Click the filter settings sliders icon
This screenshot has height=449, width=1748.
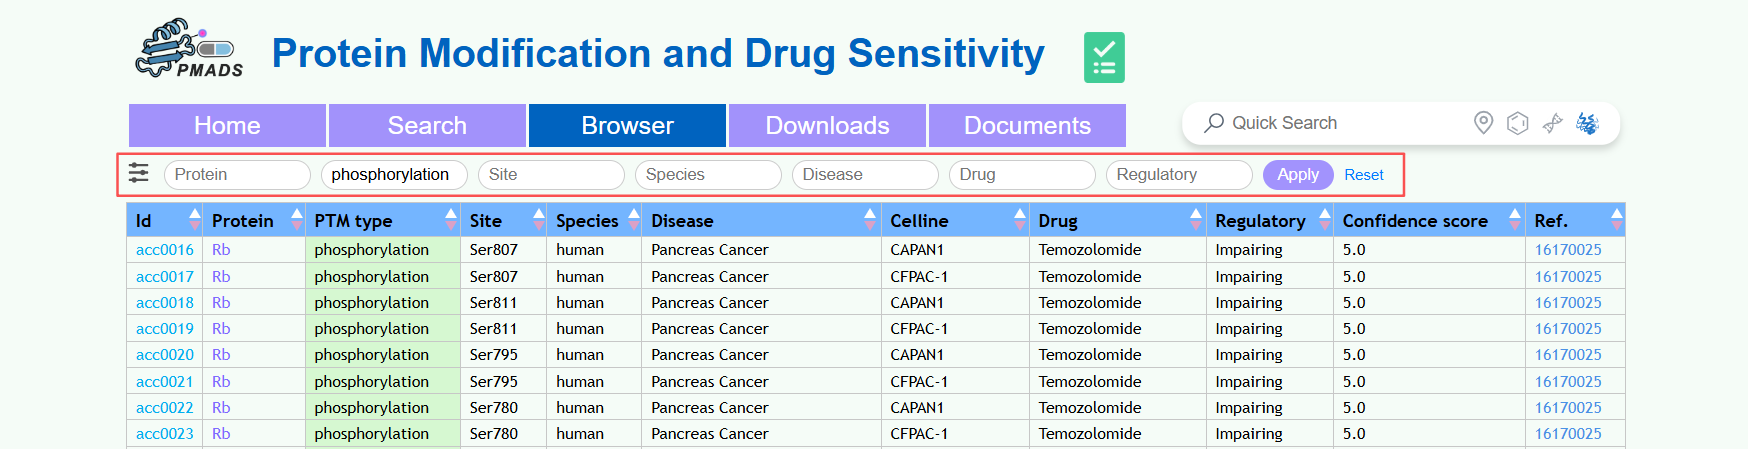139,174
